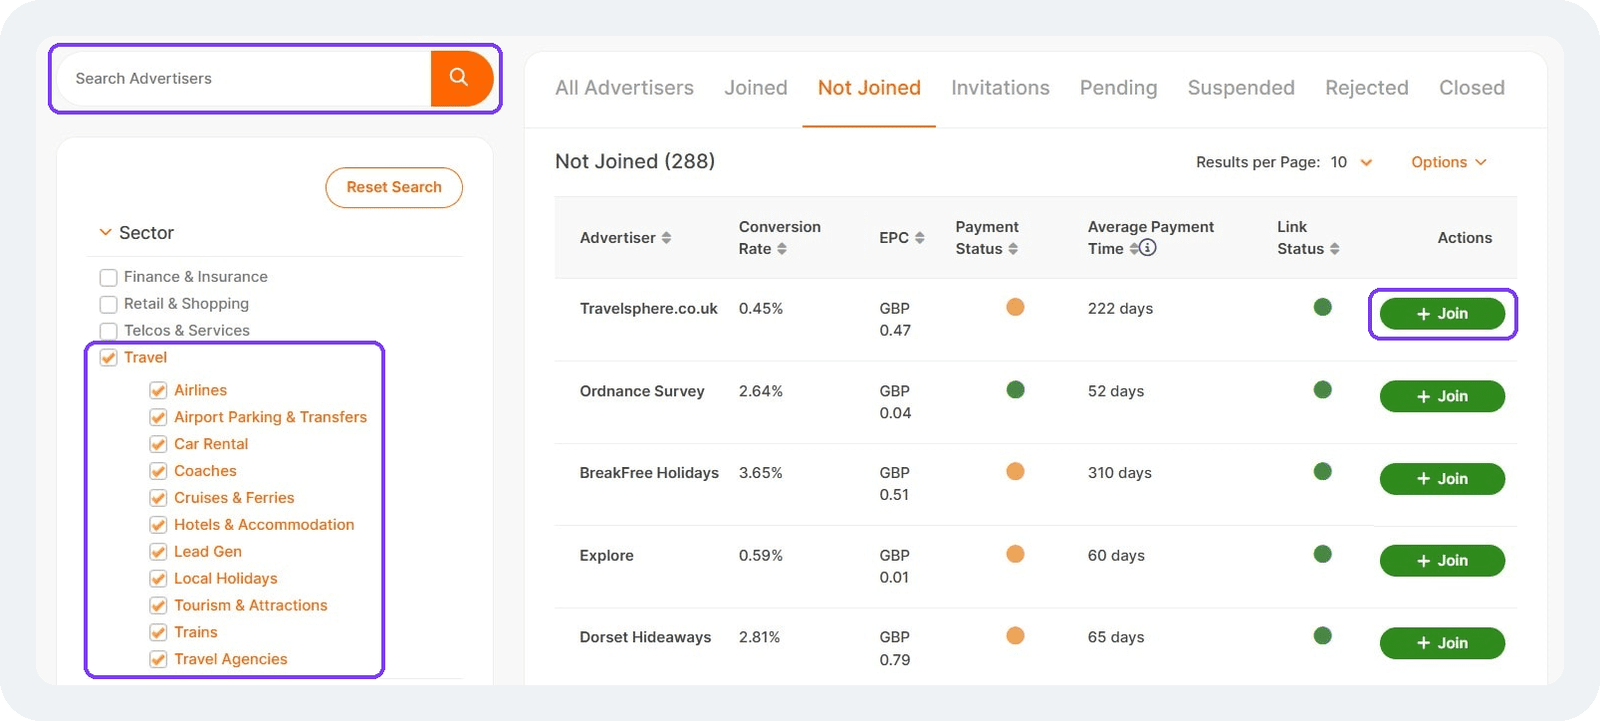Join the BreakFree Holidays advertiser

pyautogui.click(x=1442, y=479)
